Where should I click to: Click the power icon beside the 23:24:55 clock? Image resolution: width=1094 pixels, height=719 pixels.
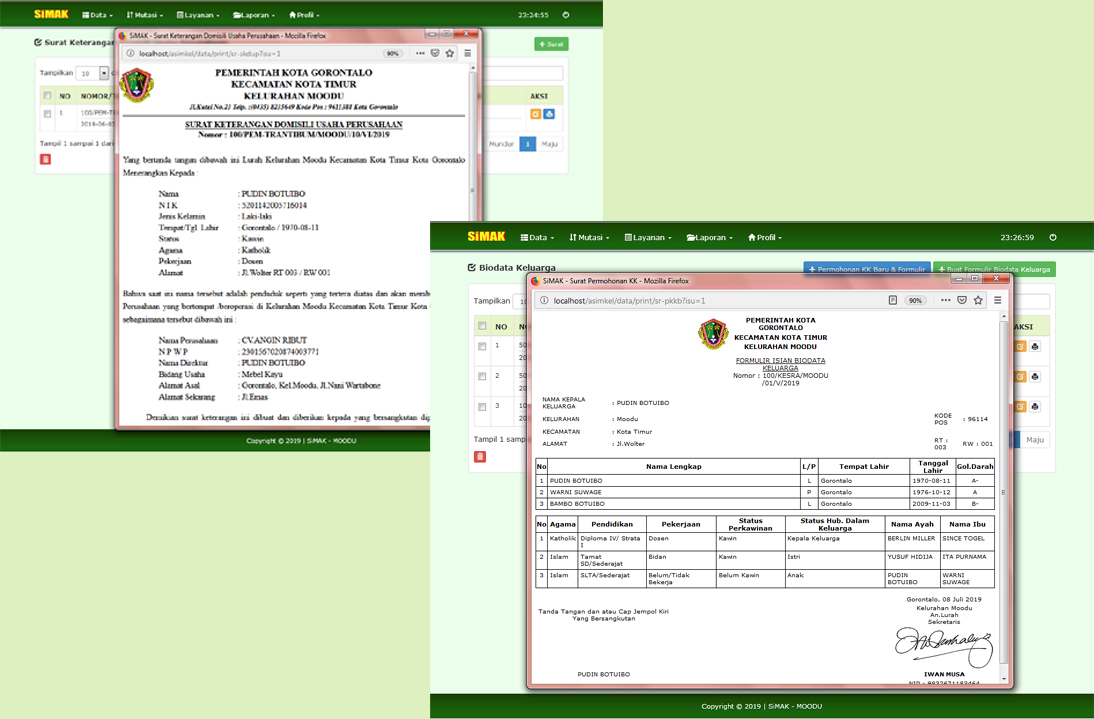pos(566,15)
